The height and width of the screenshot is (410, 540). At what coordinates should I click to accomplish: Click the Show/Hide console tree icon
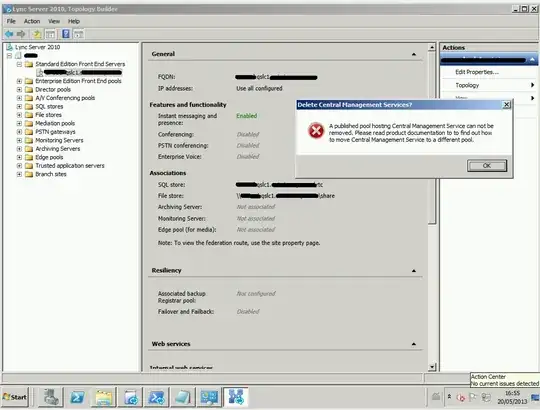(50, 34)
